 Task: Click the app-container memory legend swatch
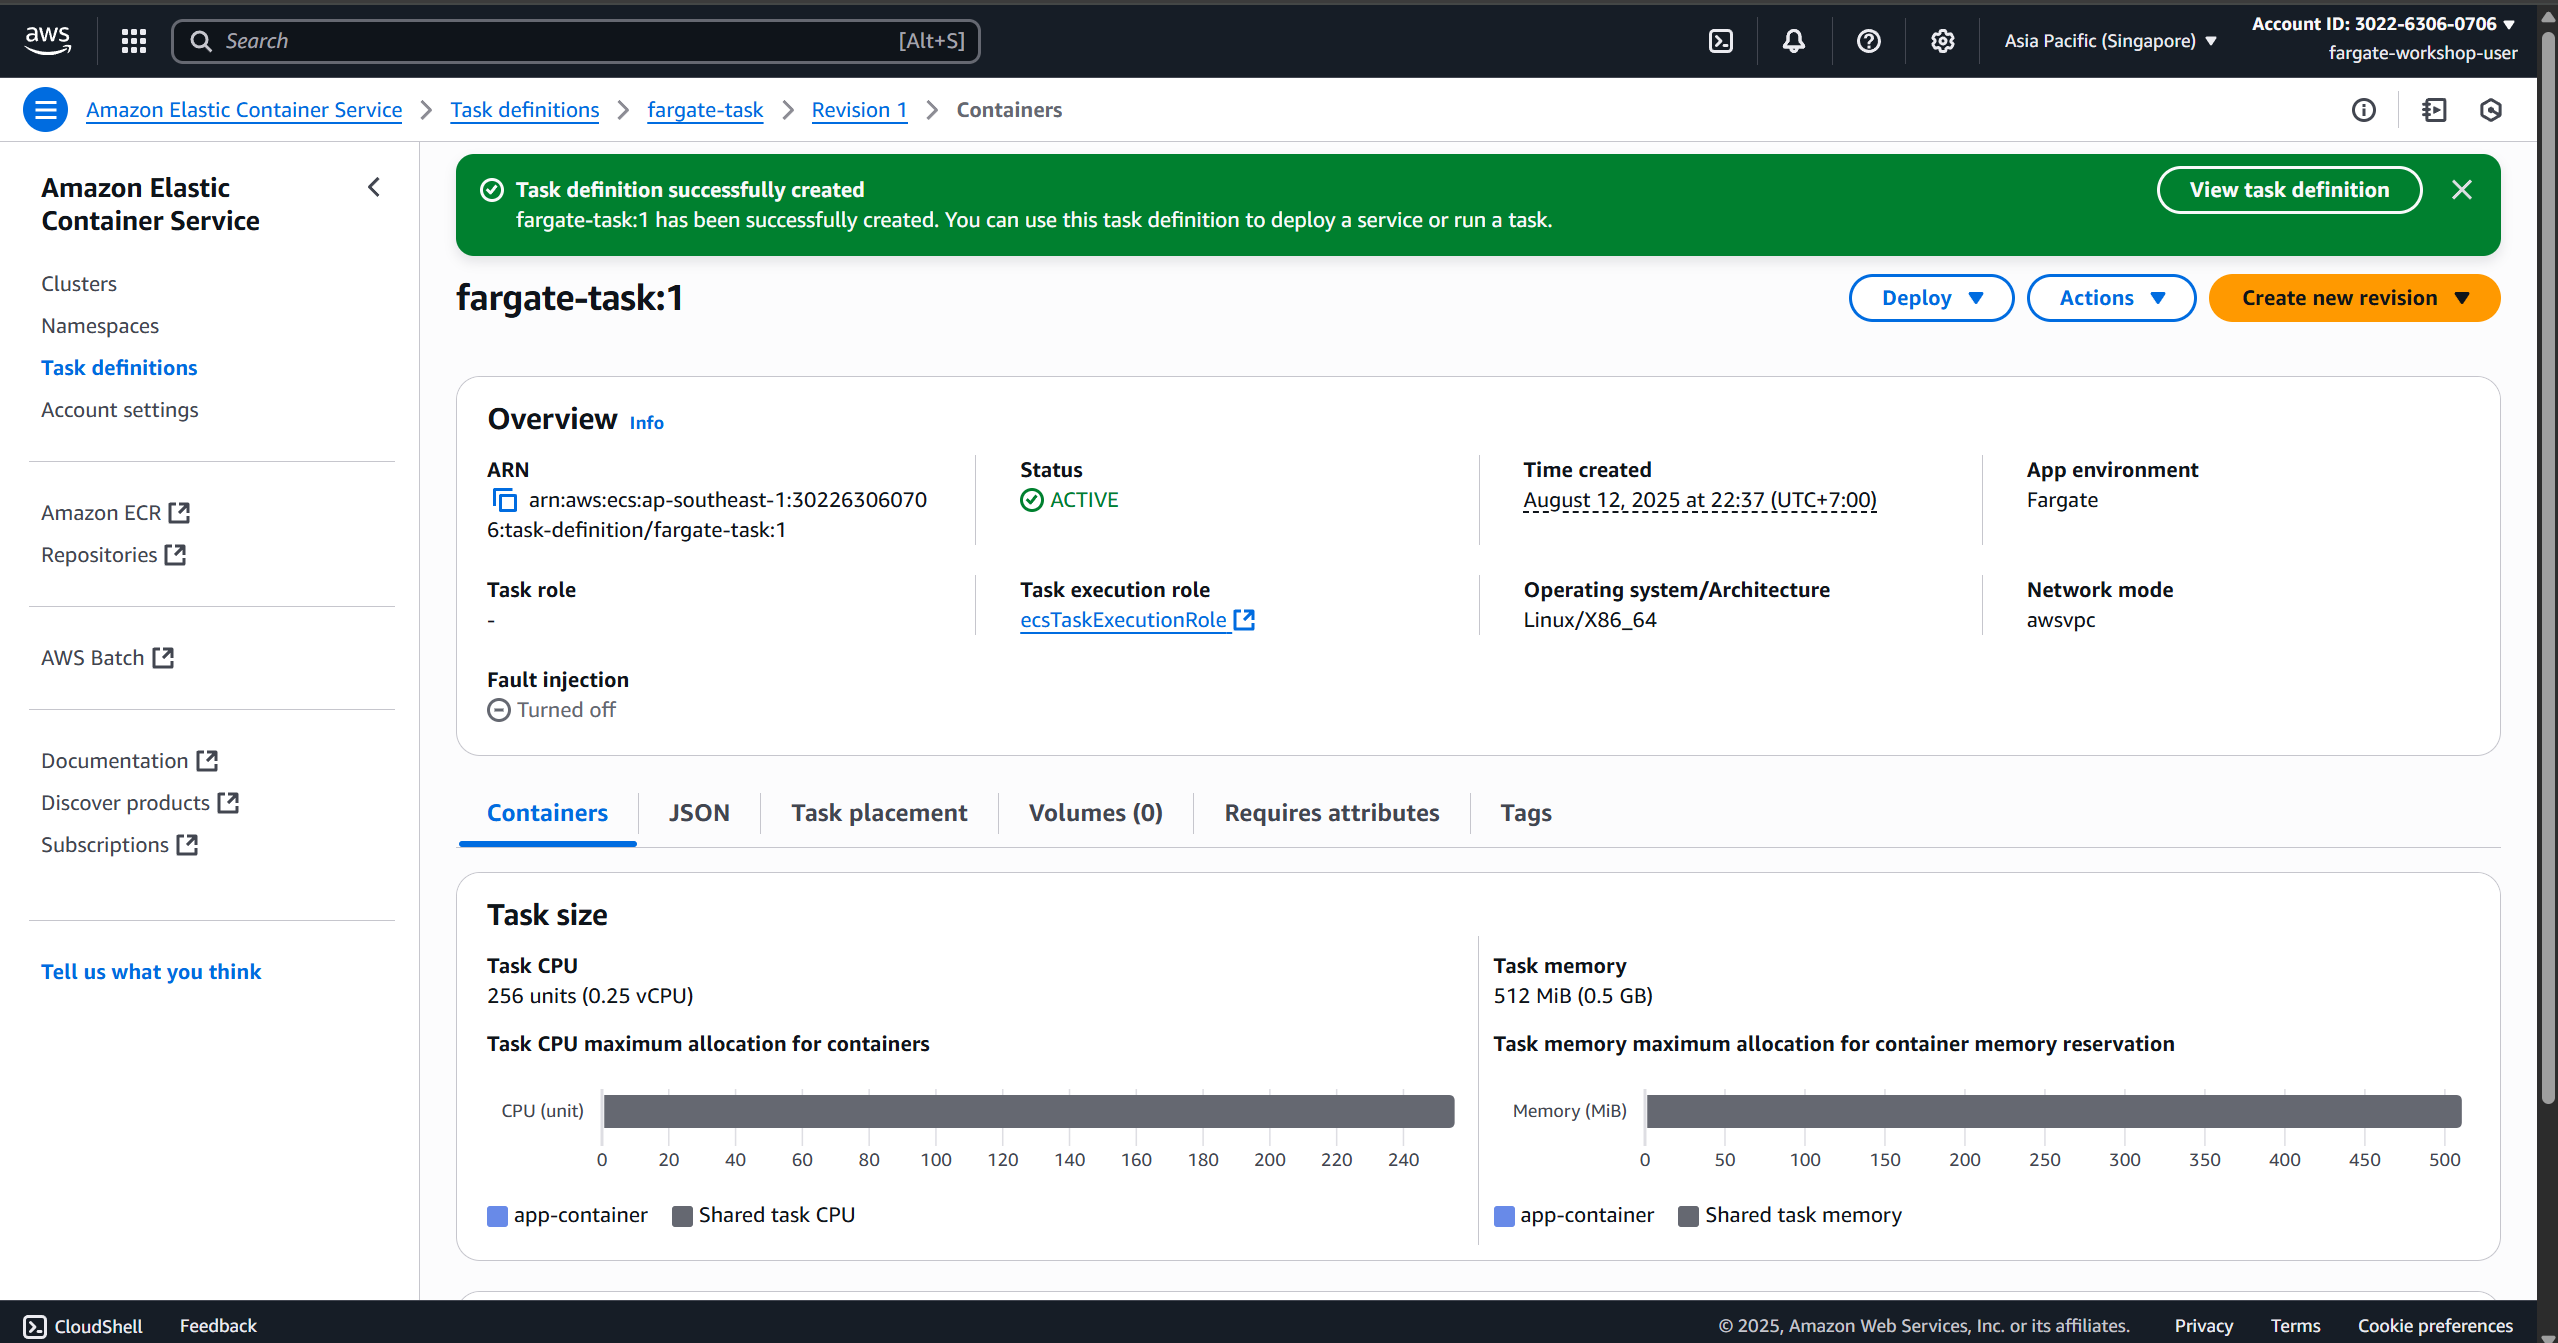coord(1504,1216)
